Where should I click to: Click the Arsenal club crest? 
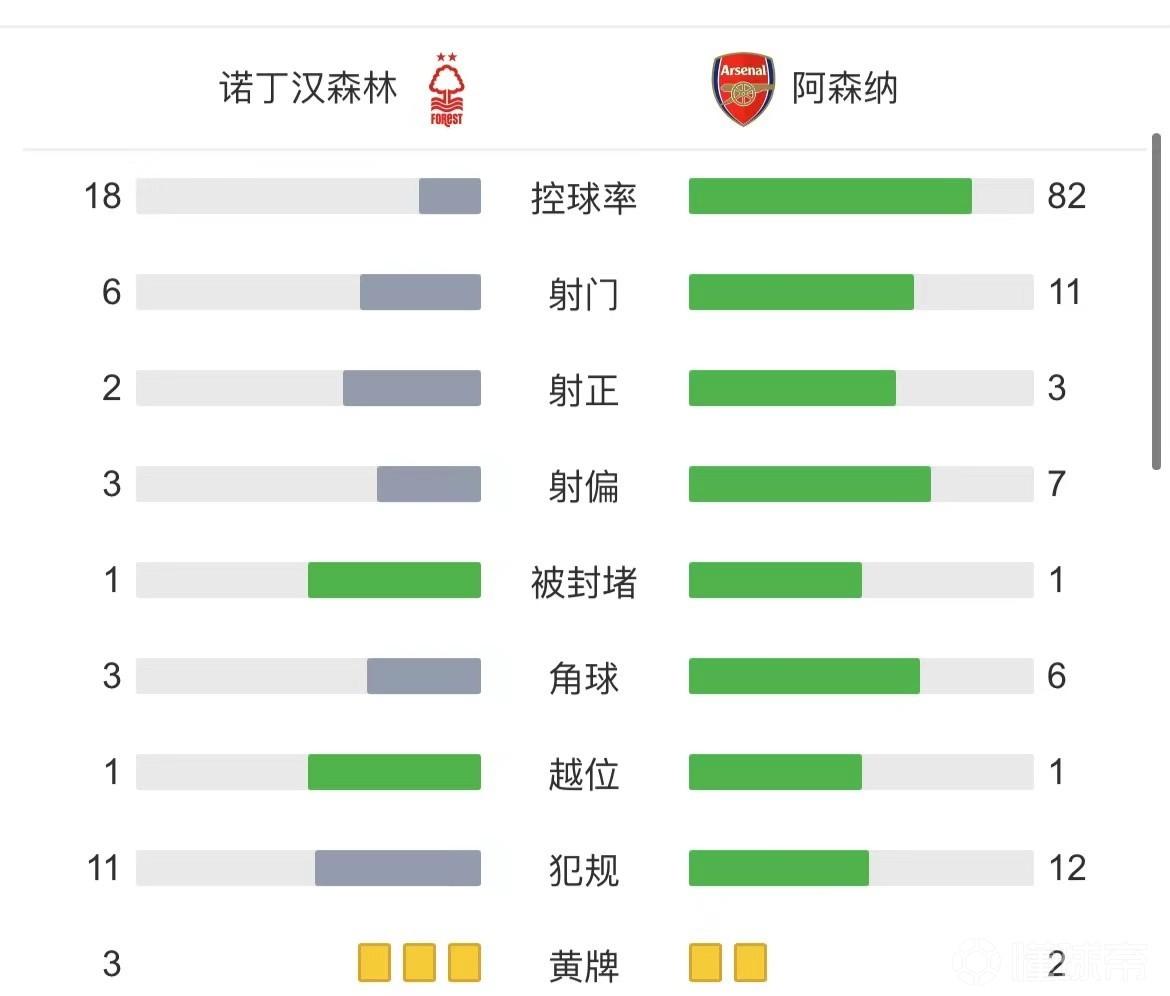tap(743, 90)
